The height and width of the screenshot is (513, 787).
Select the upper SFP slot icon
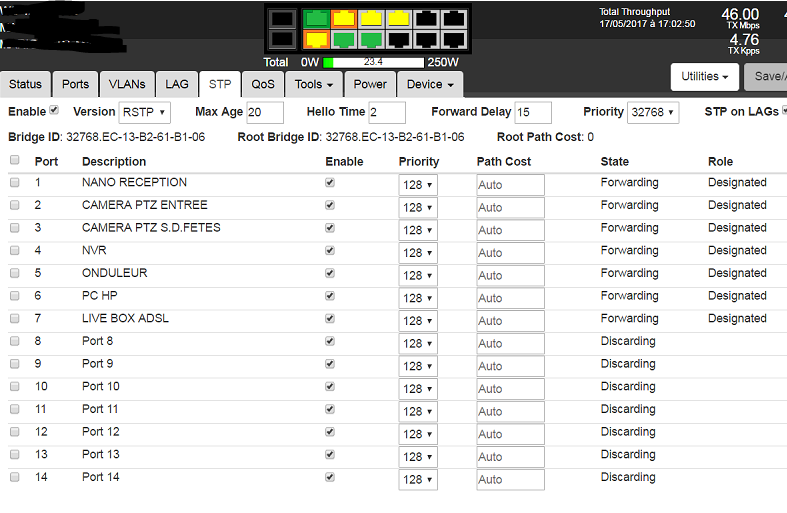click(x=281, y=18)
